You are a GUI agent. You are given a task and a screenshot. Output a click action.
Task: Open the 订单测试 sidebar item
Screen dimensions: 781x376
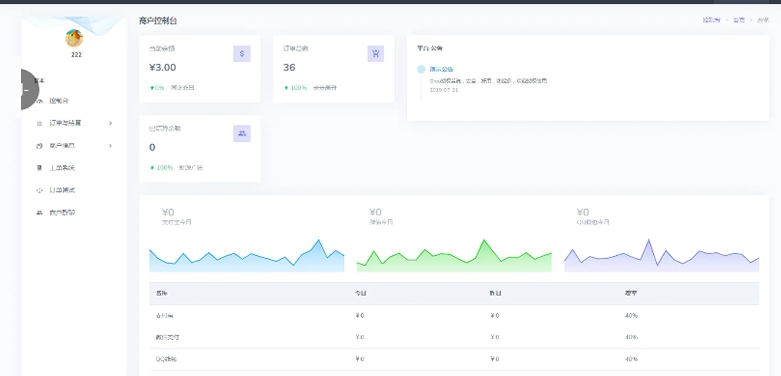point(62,190)
